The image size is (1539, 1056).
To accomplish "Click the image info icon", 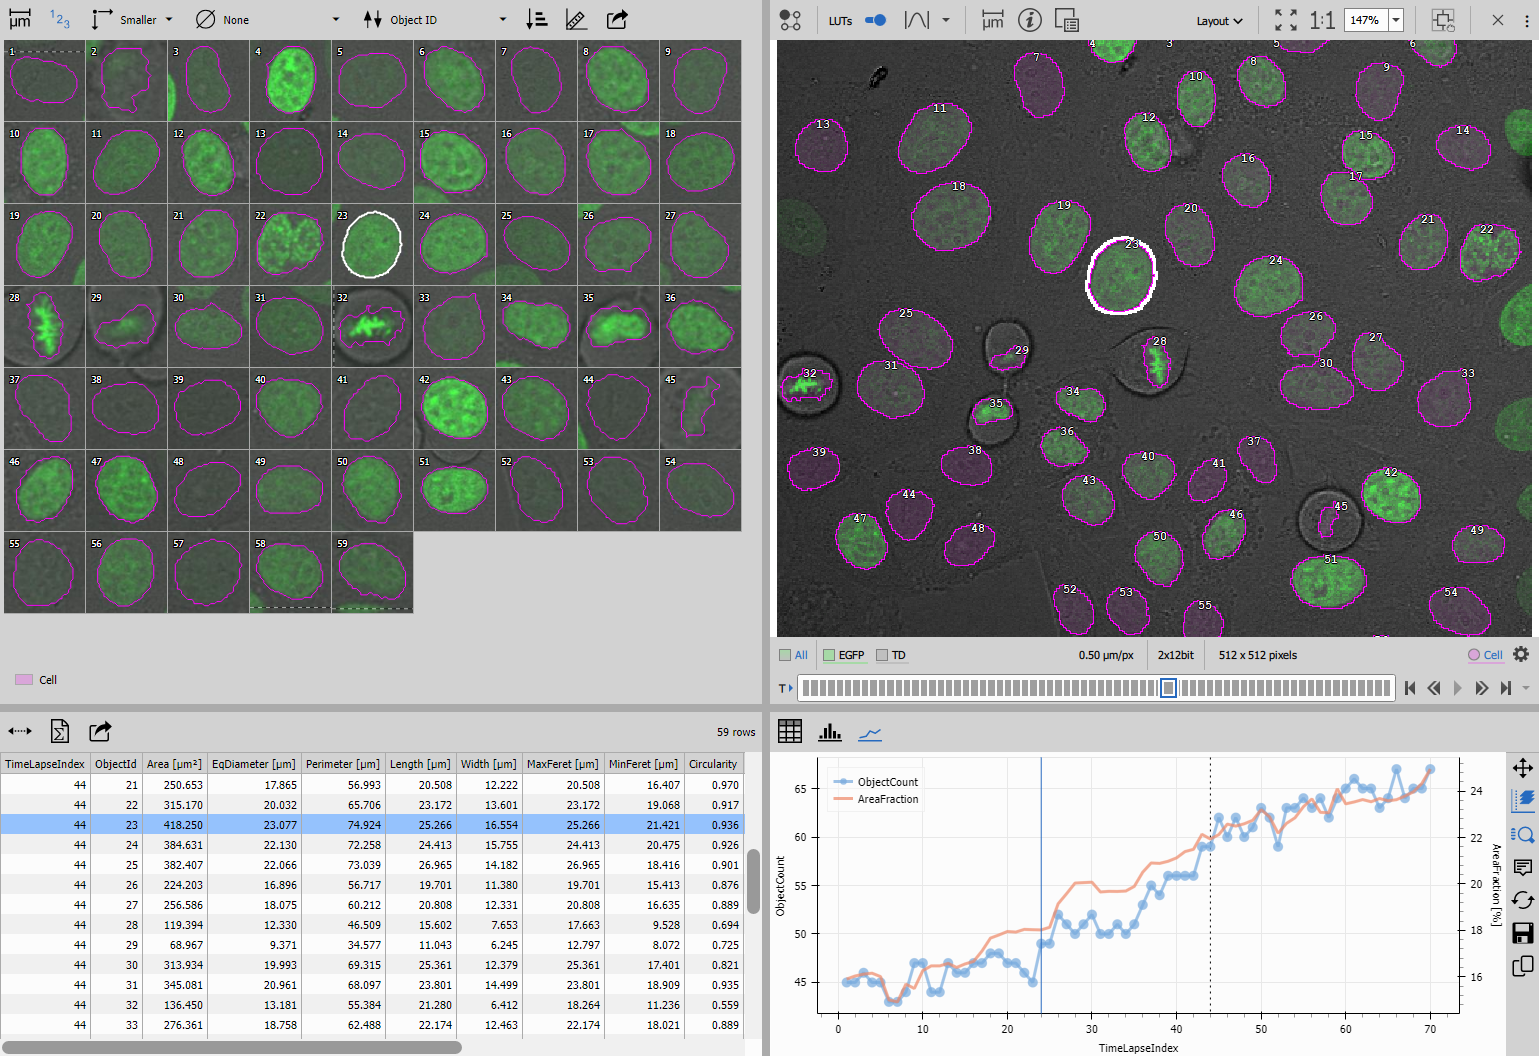I will (1029, 20).
